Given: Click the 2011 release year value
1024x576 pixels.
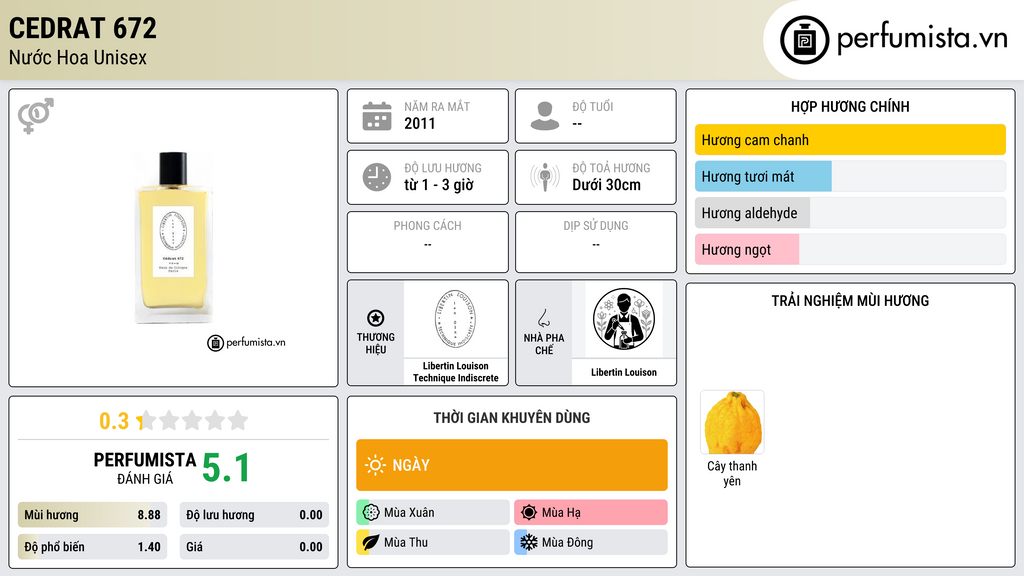Looking at the screenshot, I should [x=419, y=123].
